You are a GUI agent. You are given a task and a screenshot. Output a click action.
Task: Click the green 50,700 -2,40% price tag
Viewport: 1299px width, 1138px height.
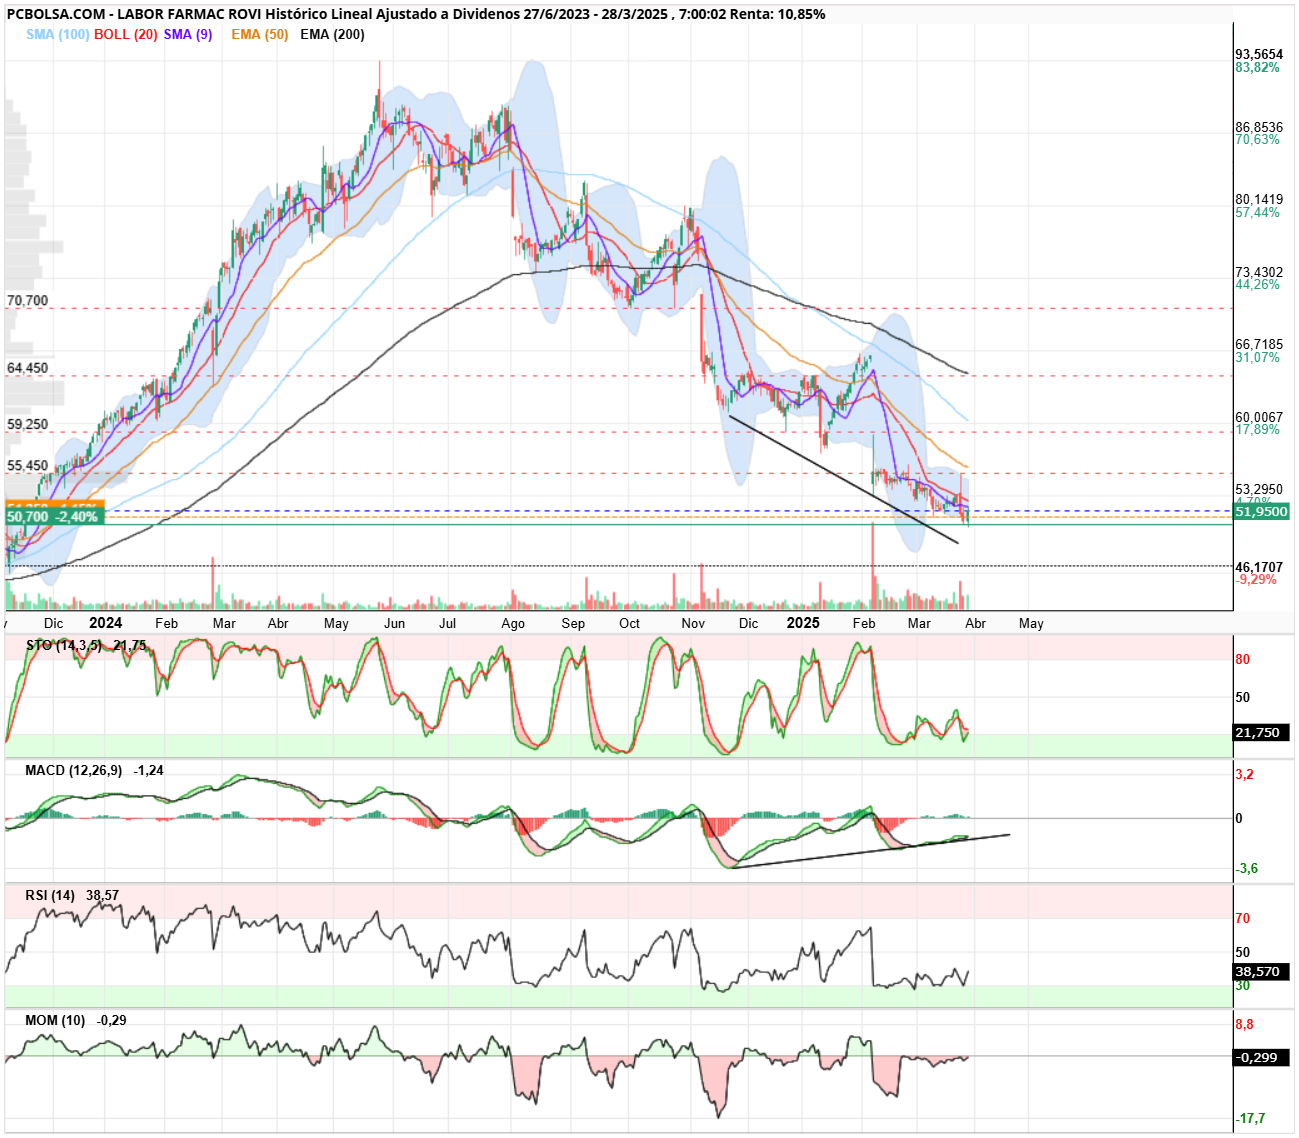pos(54,517)
